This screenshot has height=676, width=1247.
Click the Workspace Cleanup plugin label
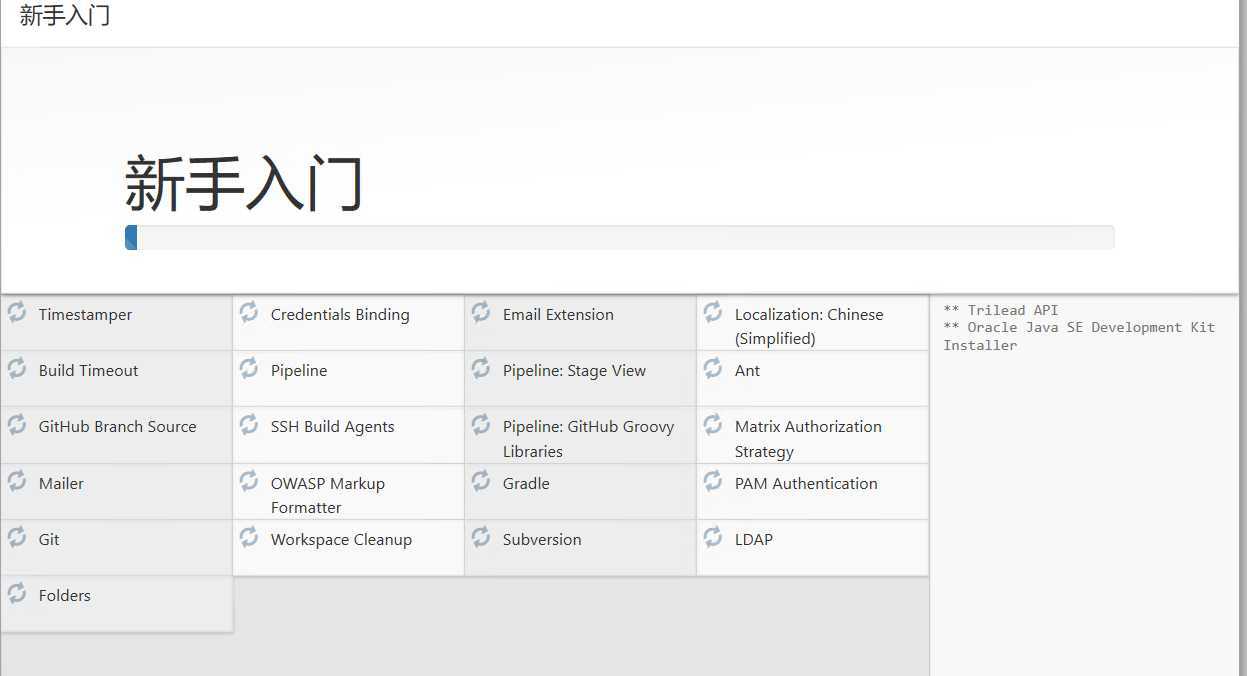tap(341, 540)
